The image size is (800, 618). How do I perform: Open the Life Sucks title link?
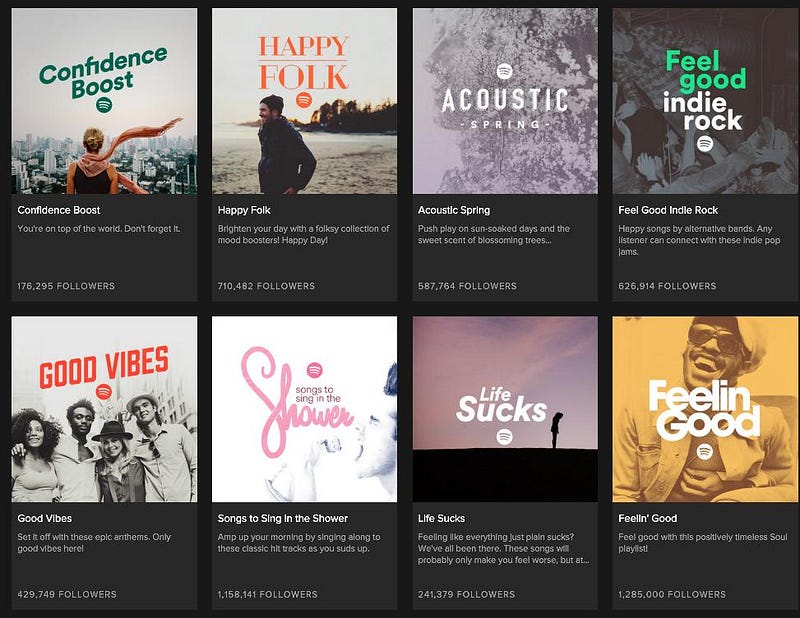(441, 518)
